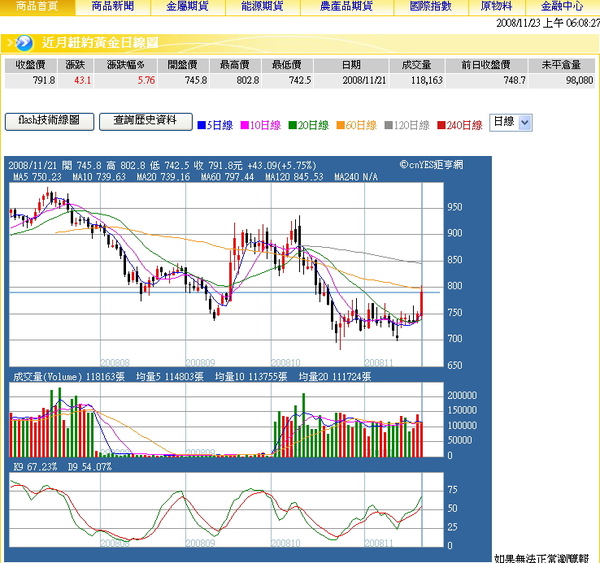Click the latest red candlestick near 800
The height and width of the screenshot is (563, 600).
click(x=422, y=302)
